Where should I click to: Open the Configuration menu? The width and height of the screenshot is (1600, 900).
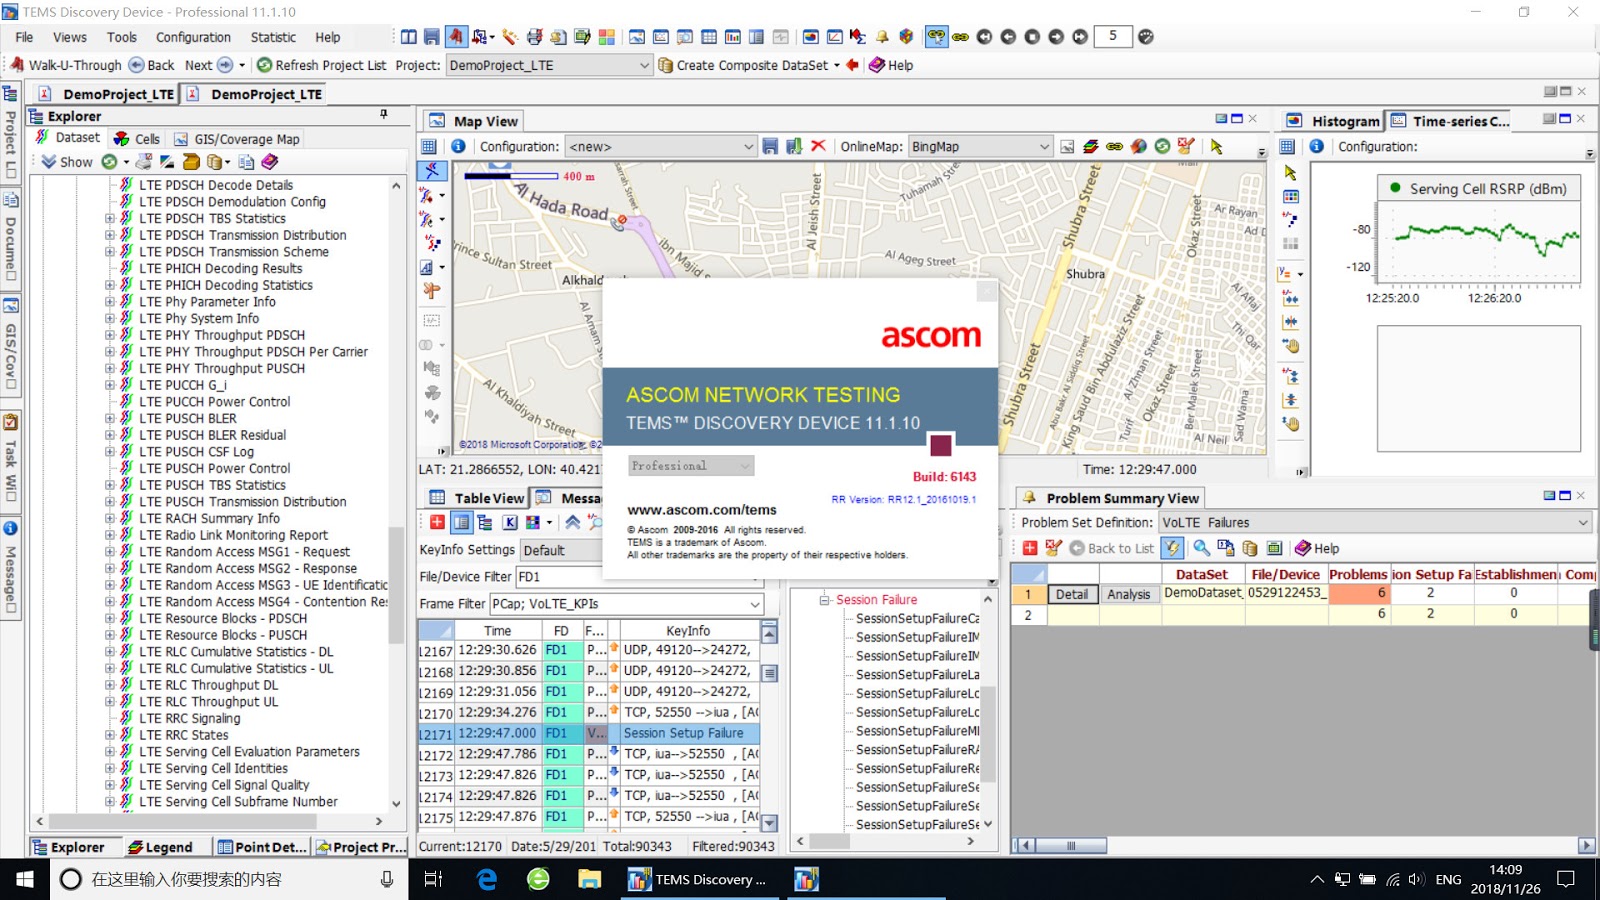click(x=193, y=37)
